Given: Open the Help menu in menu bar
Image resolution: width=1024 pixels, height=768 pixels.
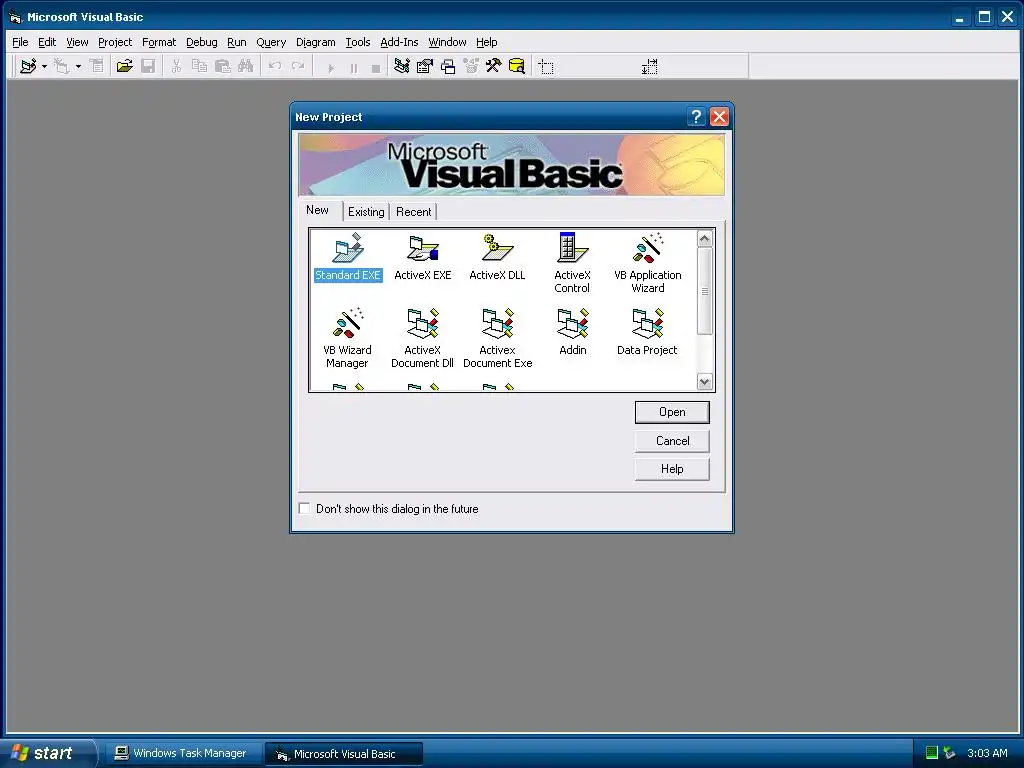Looking at the screenshot, I should [487, 42].
